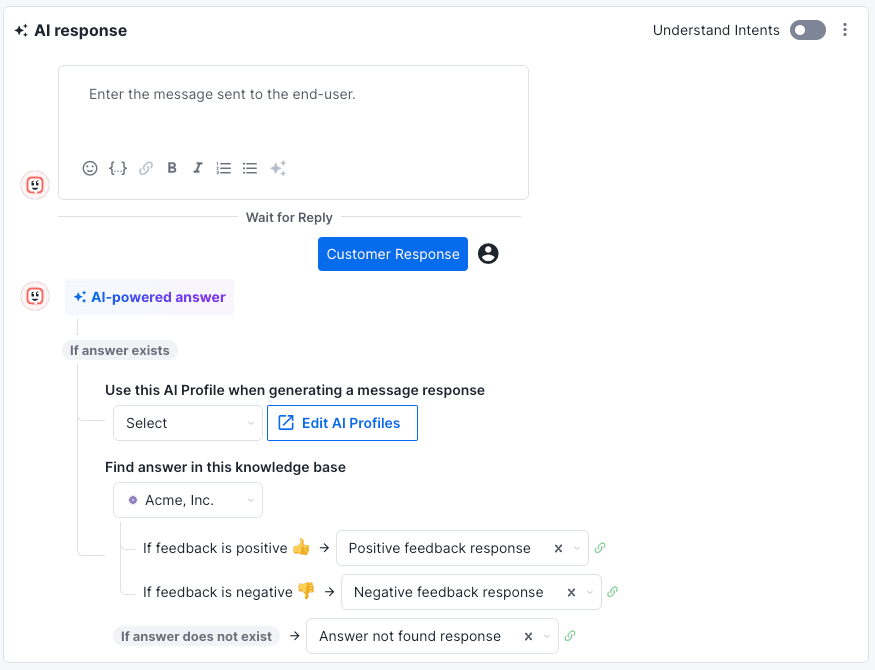Image resolution: width=875 pixels, height=670 pixels.
Task: Open the three-dot menu near Understand Intents
Action: coord(845,30)
